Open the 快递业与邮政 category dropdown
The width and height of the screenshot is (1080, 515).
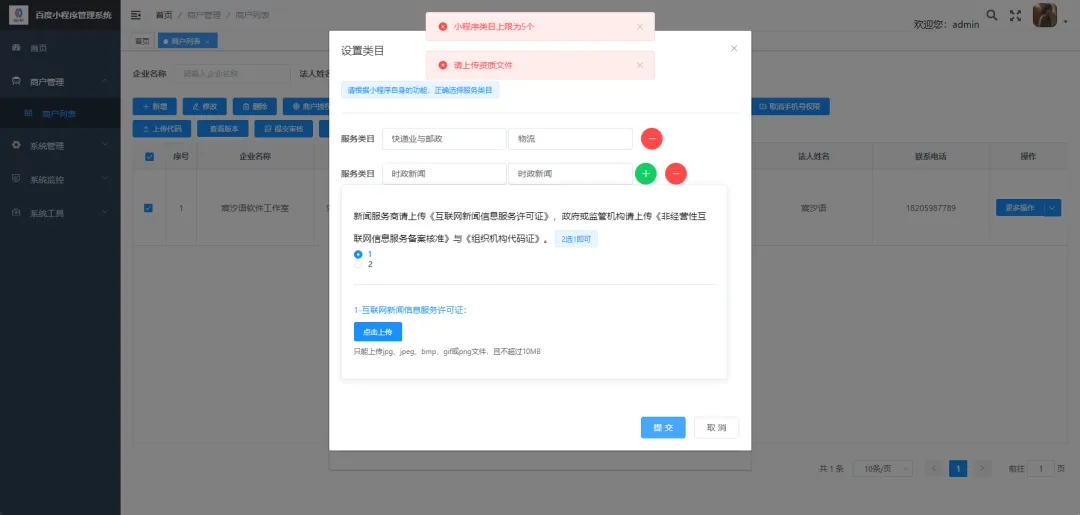tap(444, 138)
